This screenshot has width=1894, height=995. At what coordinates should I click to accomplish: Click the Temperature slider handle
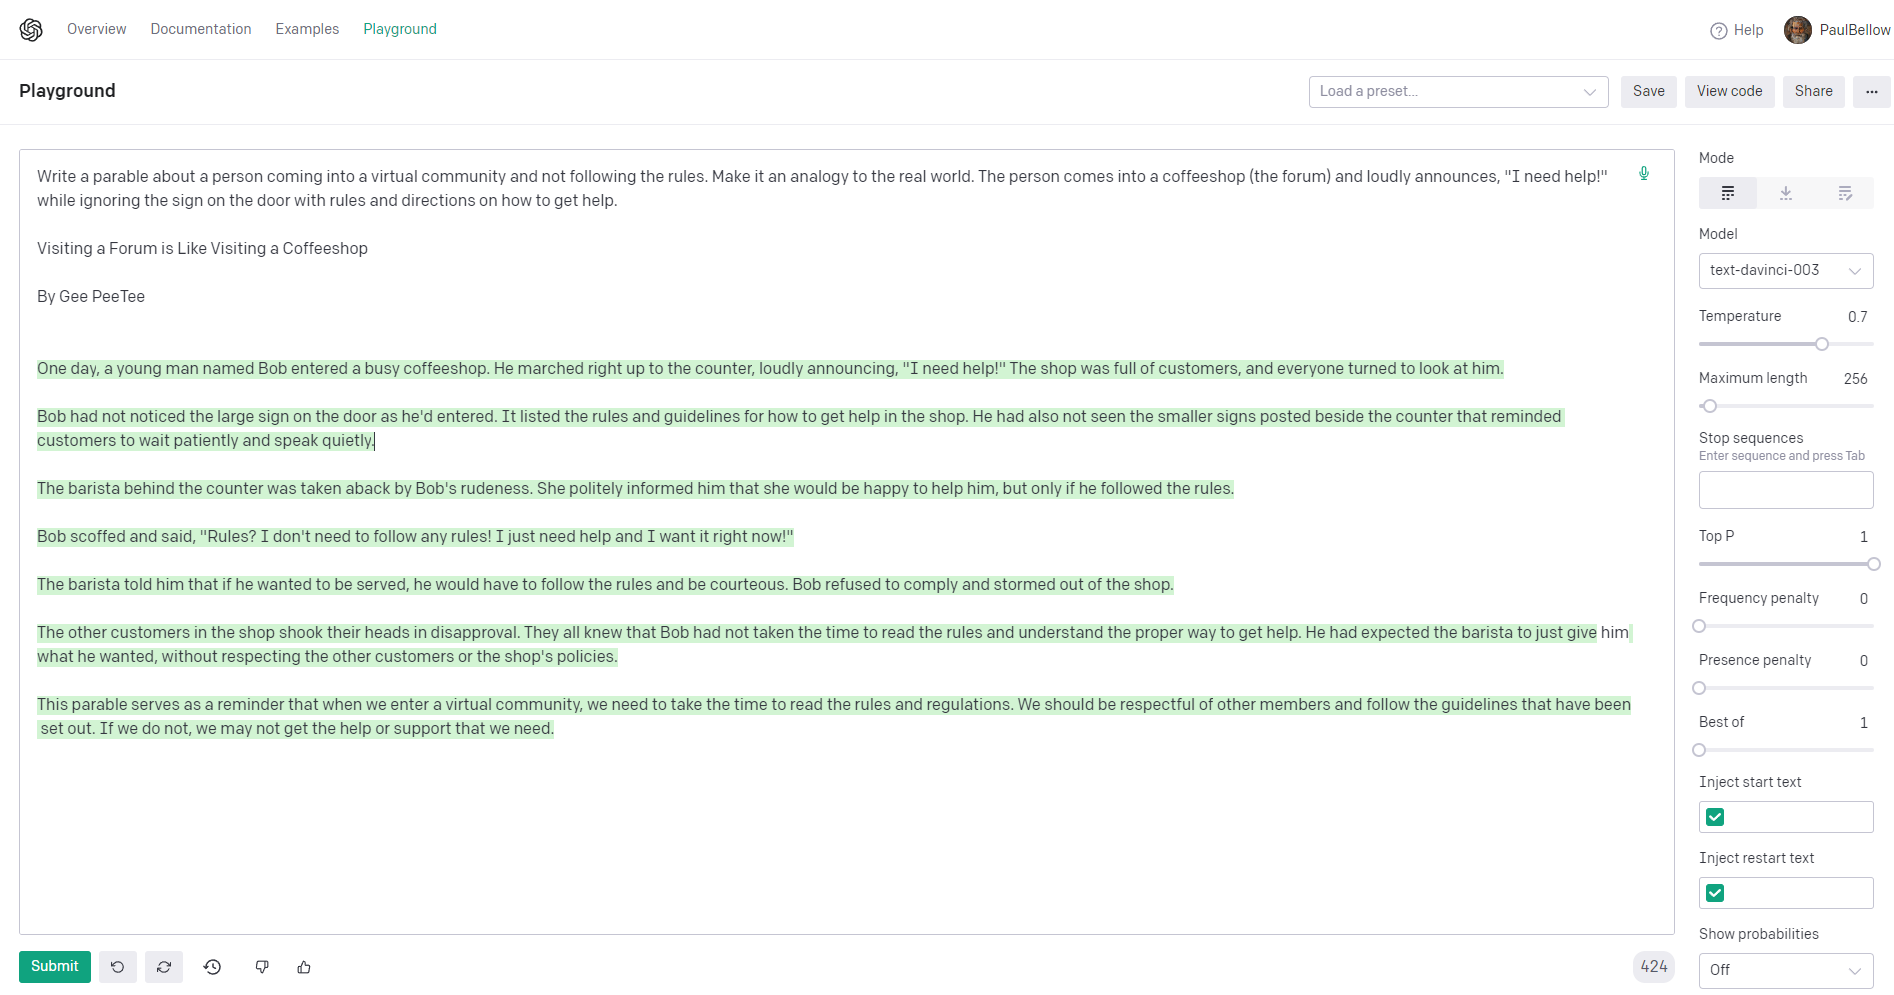click(1821, 344)
